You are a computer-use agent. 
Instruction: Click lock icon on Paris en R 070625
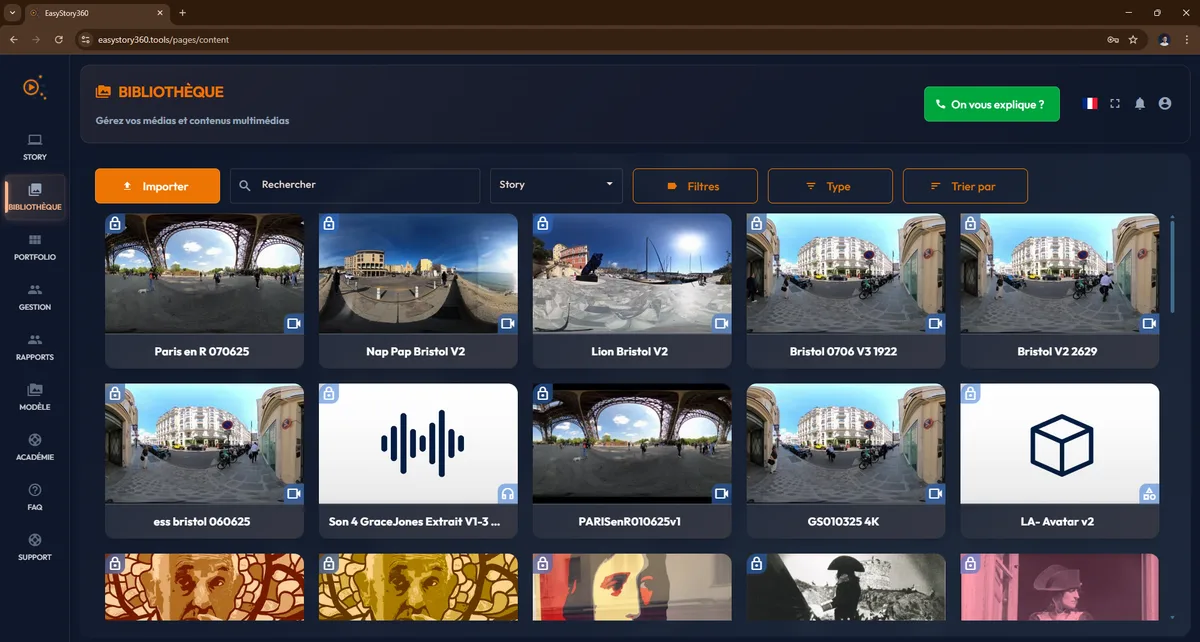click(x=115, y=223)
